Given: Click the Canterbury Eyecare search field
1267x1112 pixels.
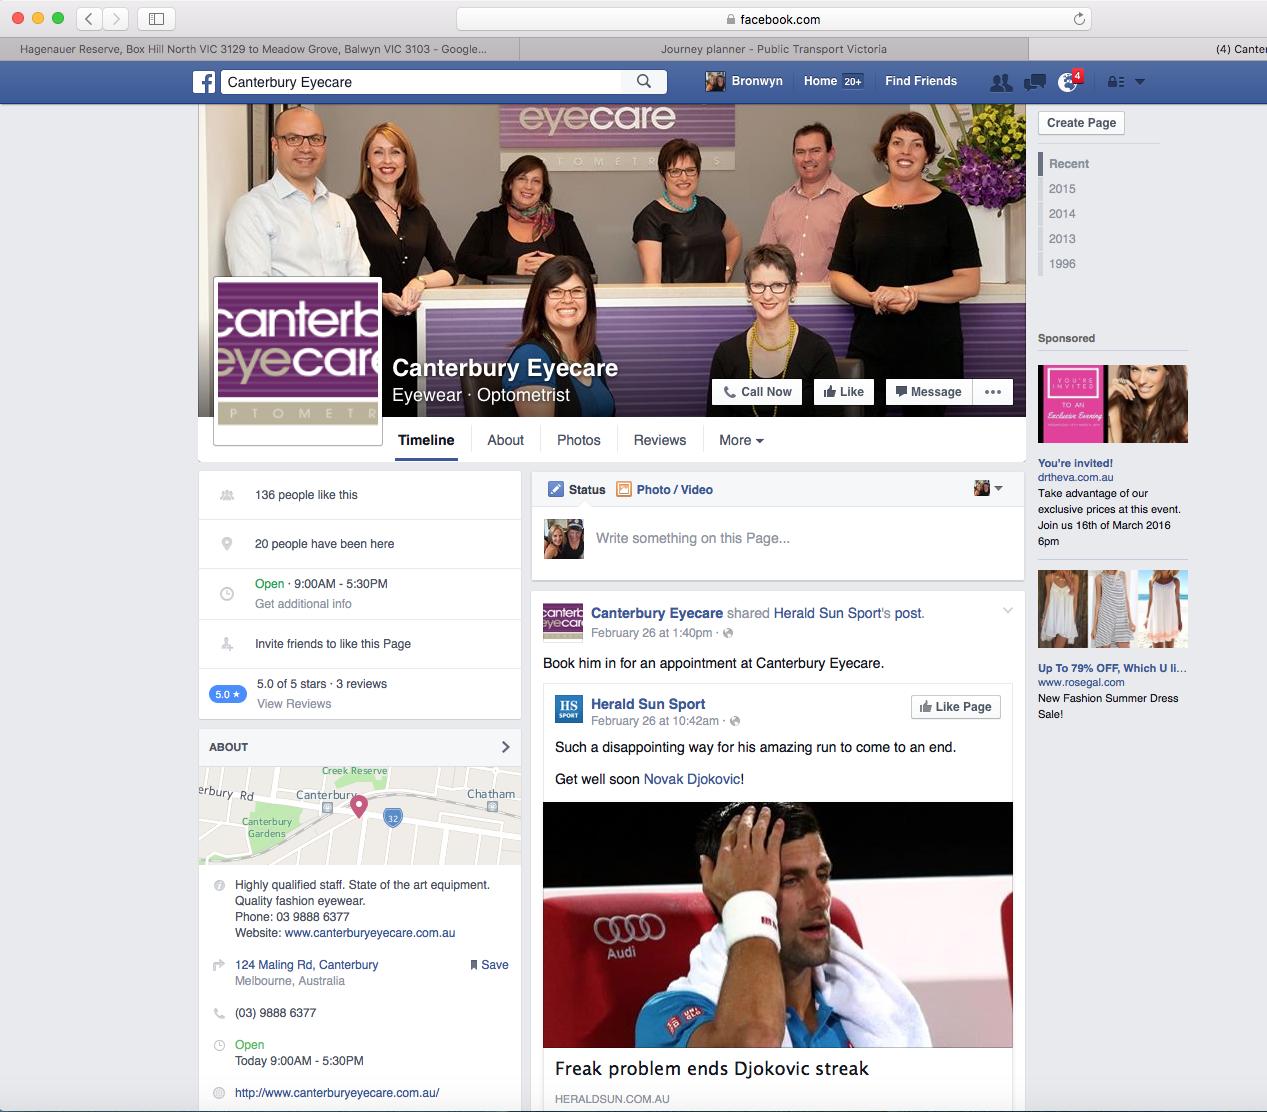Looking at the screenshot, I should click(421, 82).
